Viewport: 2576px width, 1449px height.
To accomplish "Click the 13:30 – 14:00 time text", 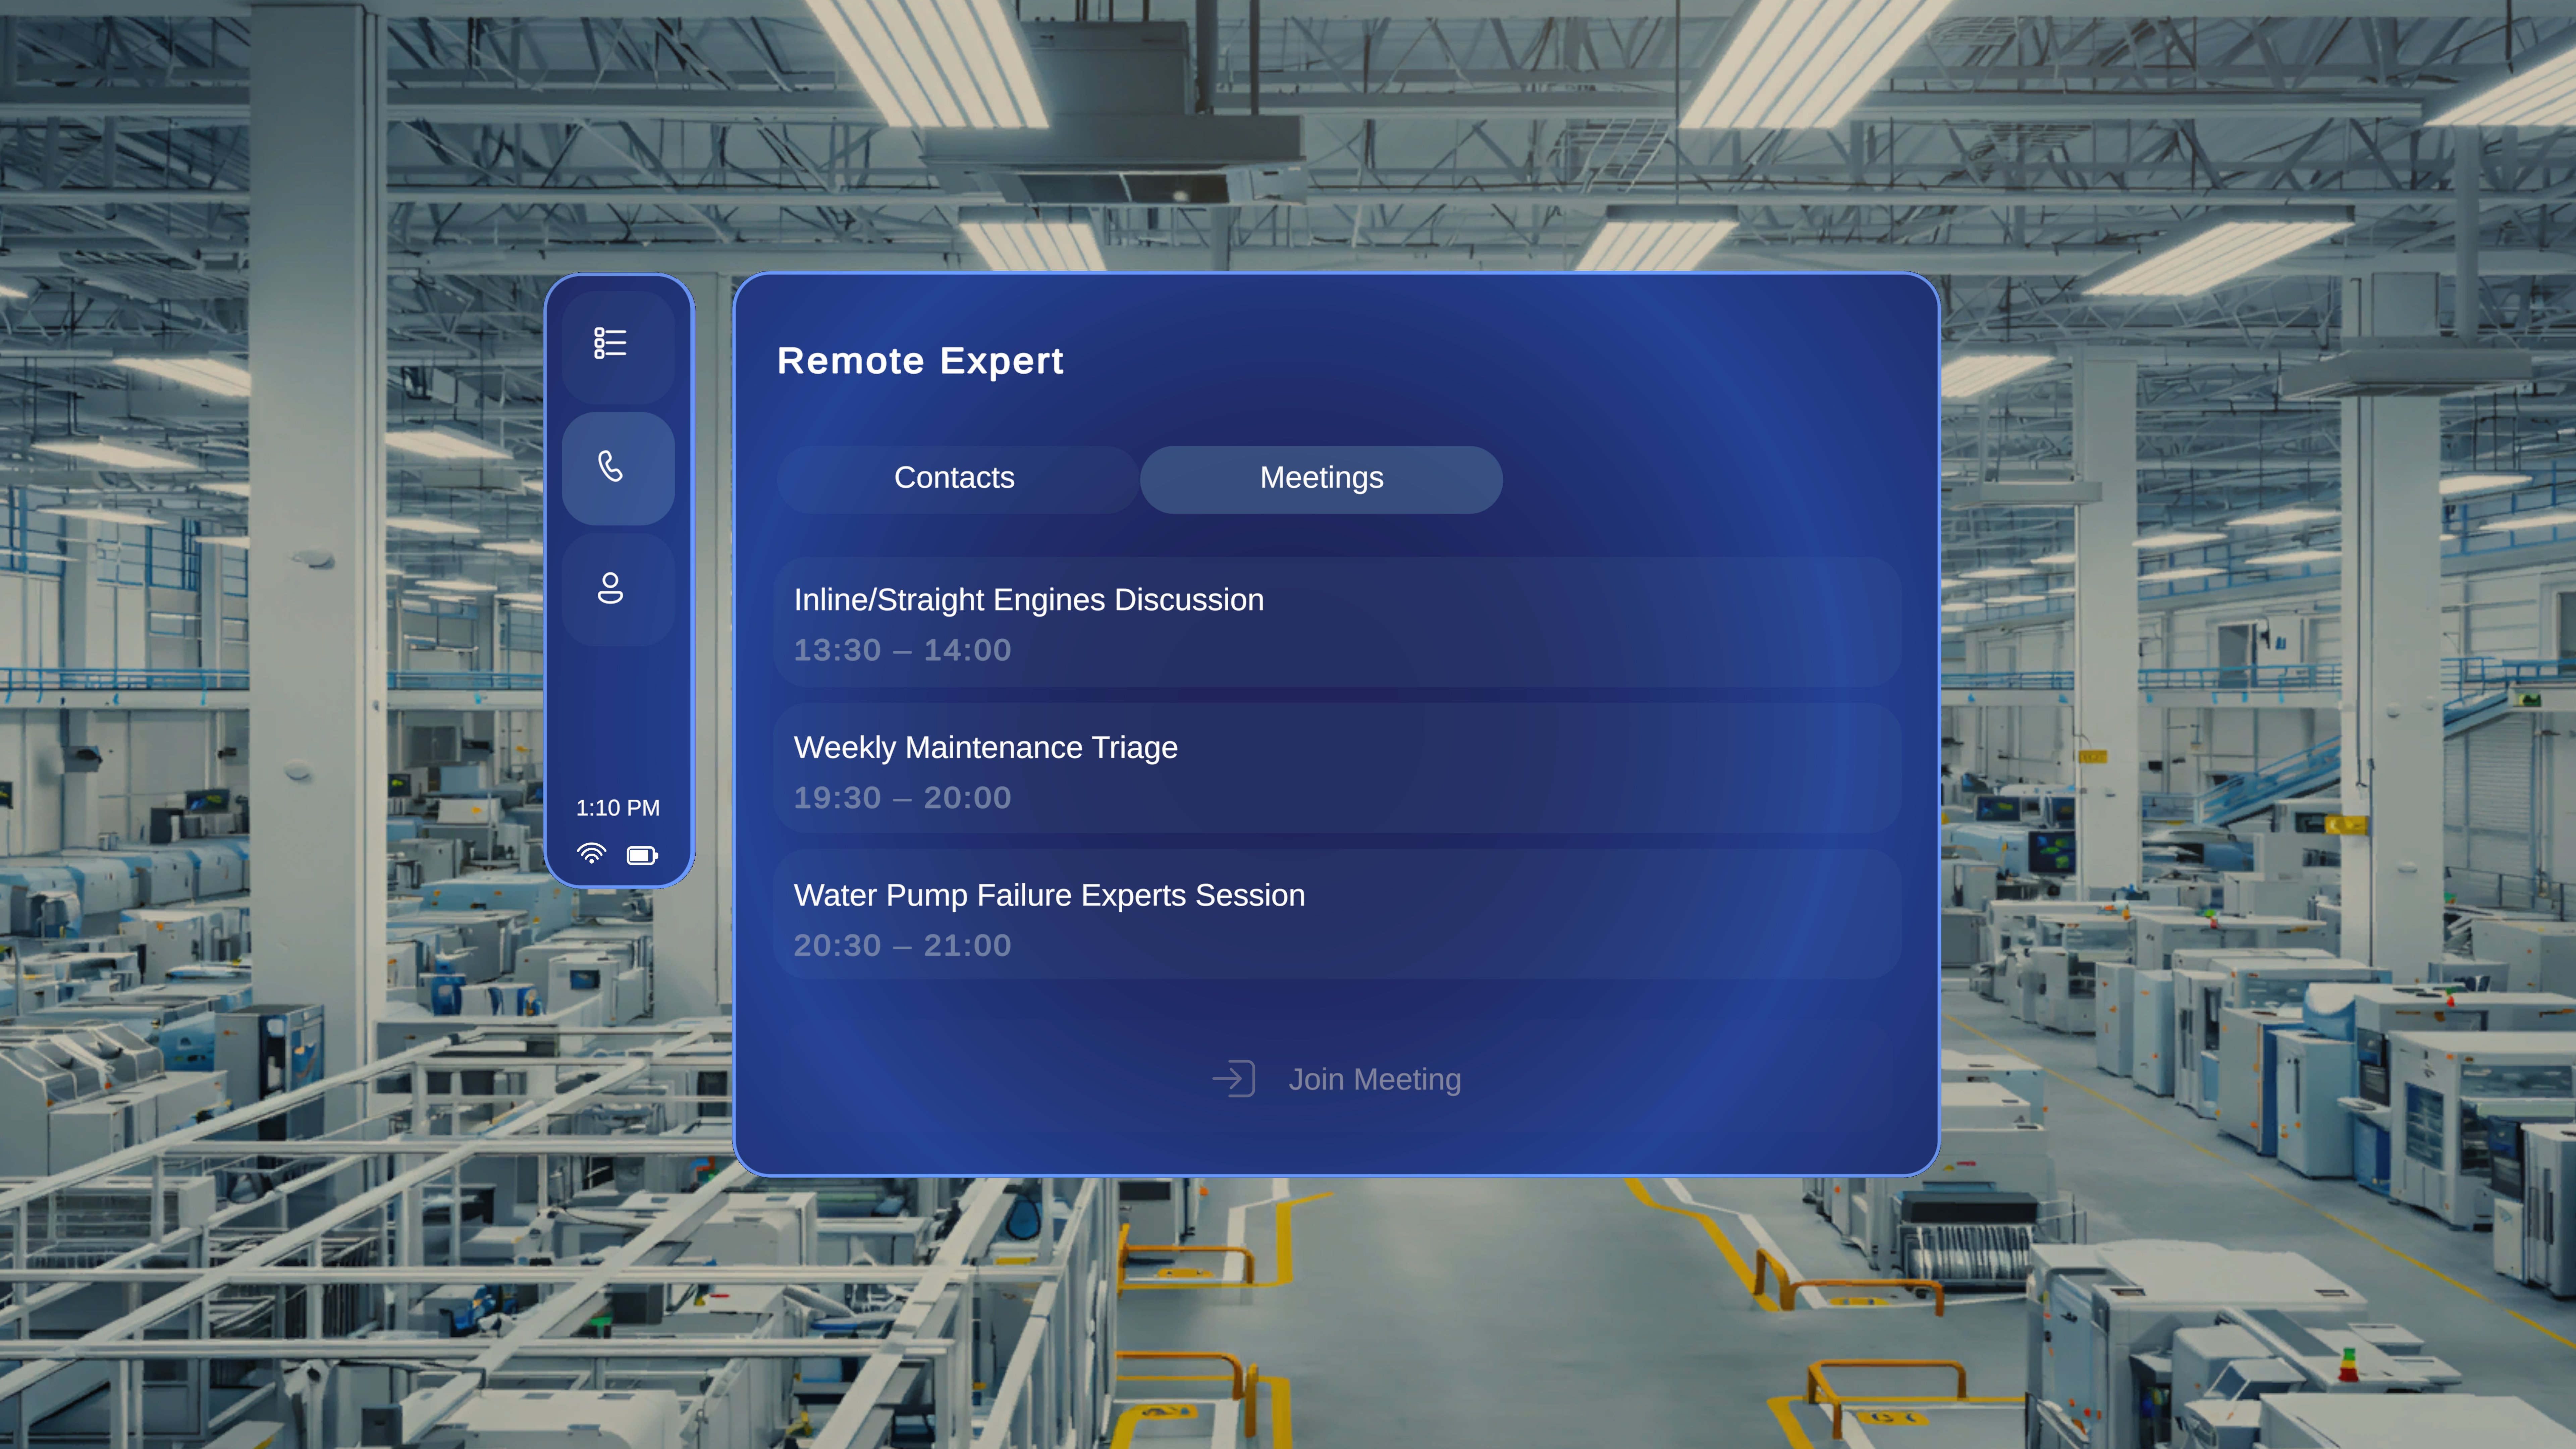I will pos(902,650).
